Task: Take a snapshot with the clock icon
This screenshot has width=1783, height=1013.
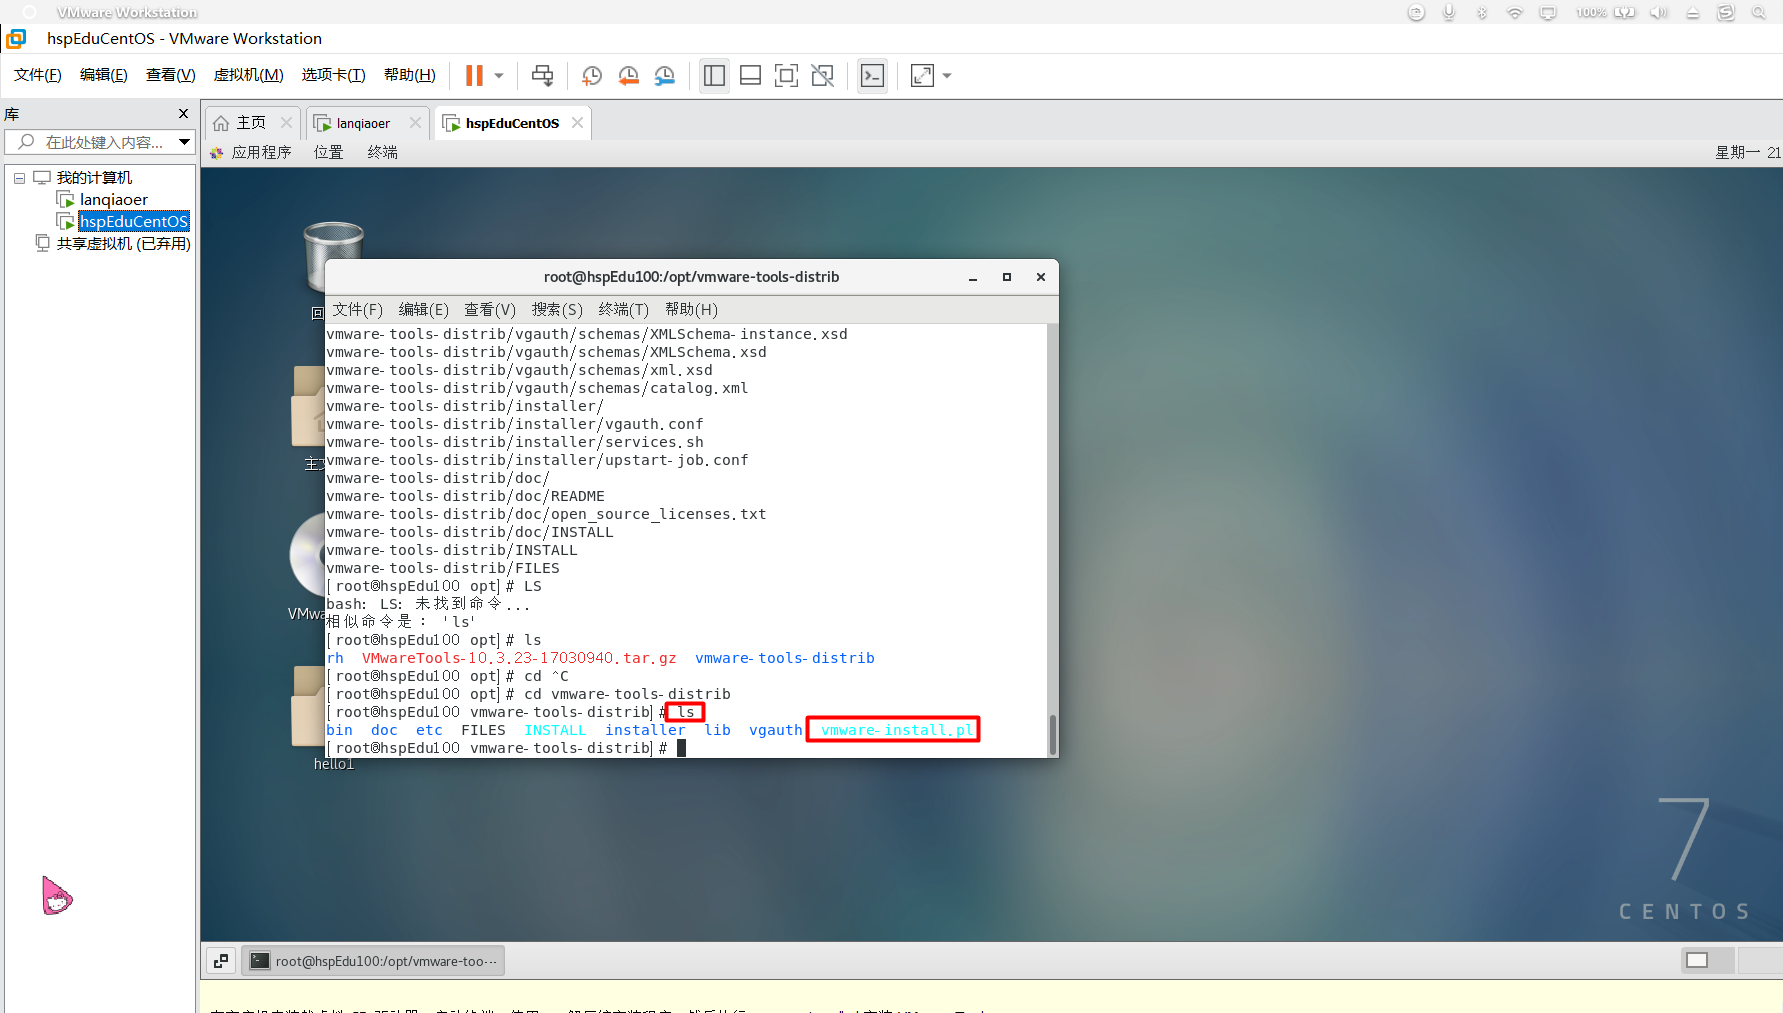Action: (x=592, y=76)
